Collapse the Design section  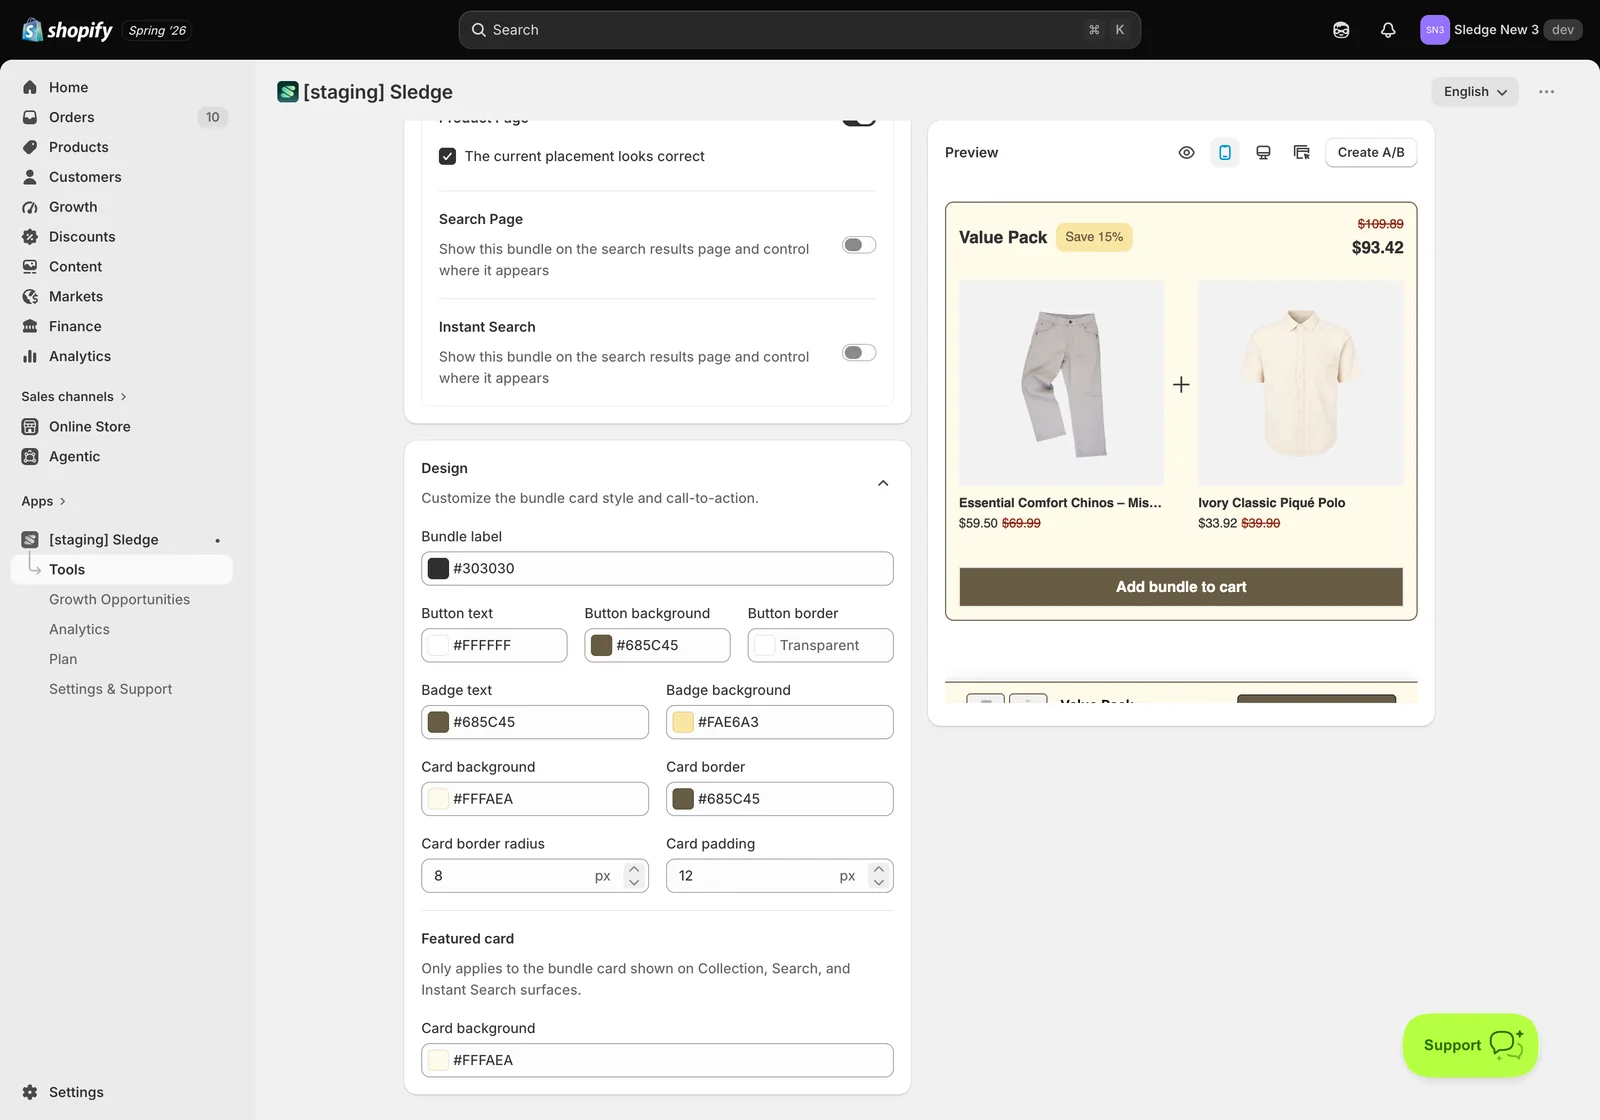(x=883, y=483)
